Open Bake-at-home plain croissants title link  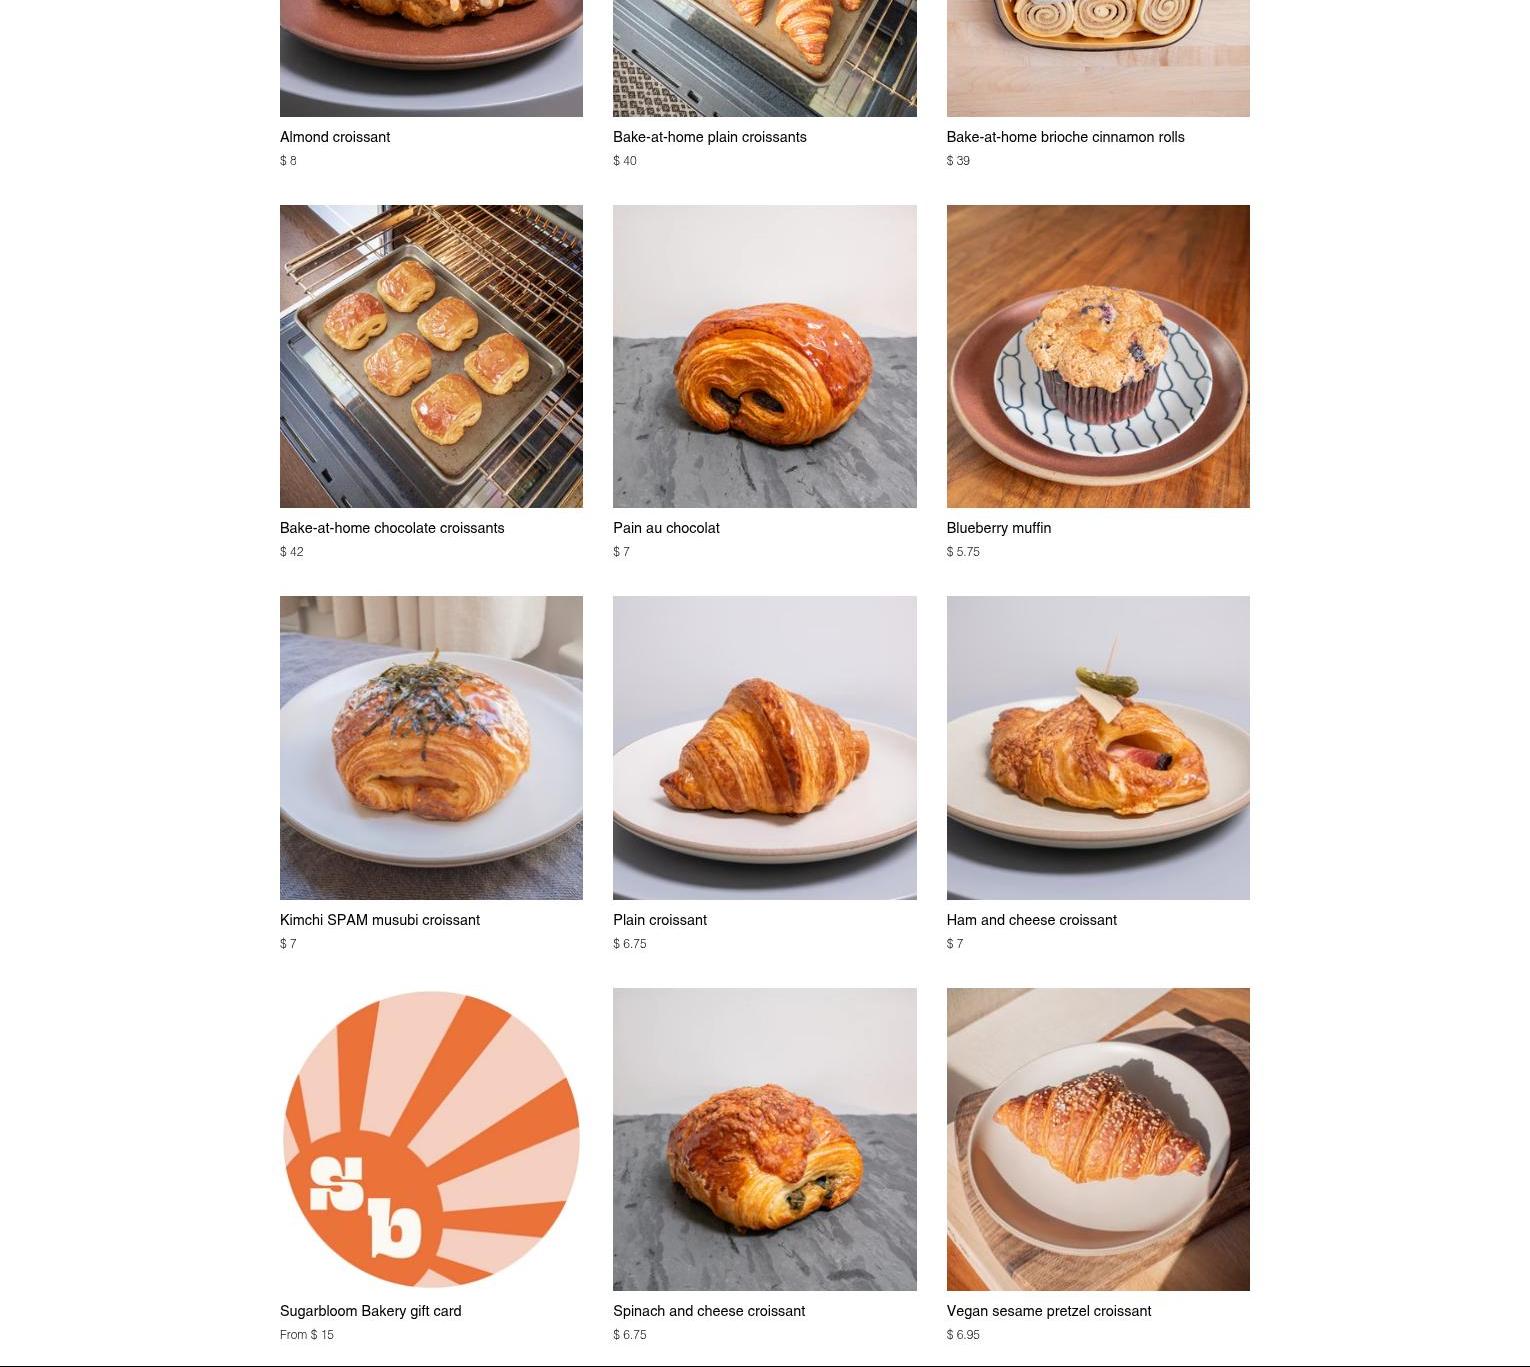click(x=709, y=137)
